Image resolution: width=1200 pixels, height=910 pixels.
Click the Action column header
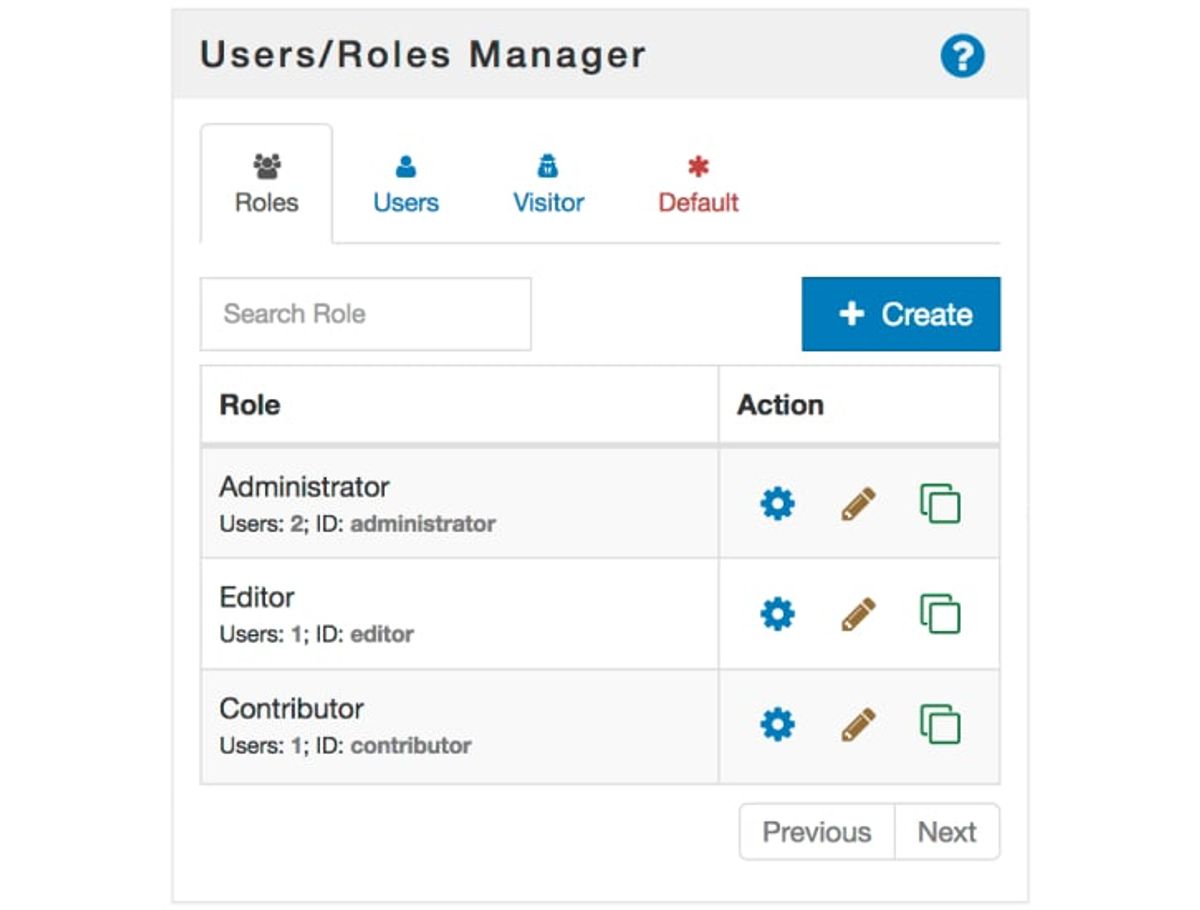[x=859, y=405]
